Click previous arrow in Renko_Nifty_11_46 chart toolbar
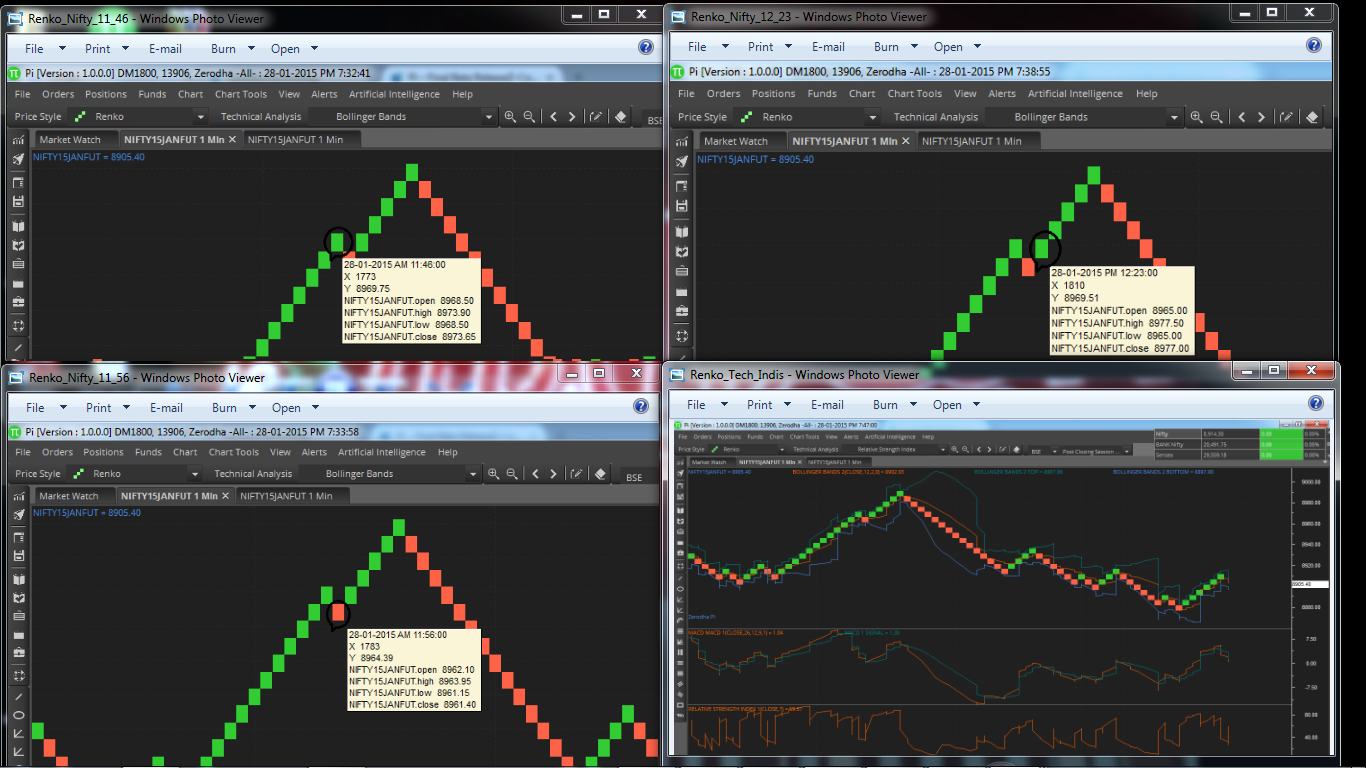Screen dimensions: 1366x768 click(553, 117)
